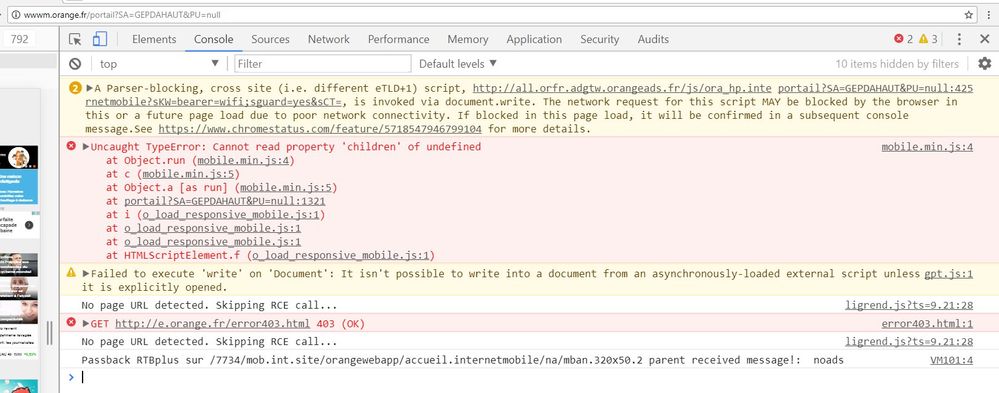Select the inspect element tool
Viewport: 999px width, 393px height.
pyautogui.click(x=75, y=39)
